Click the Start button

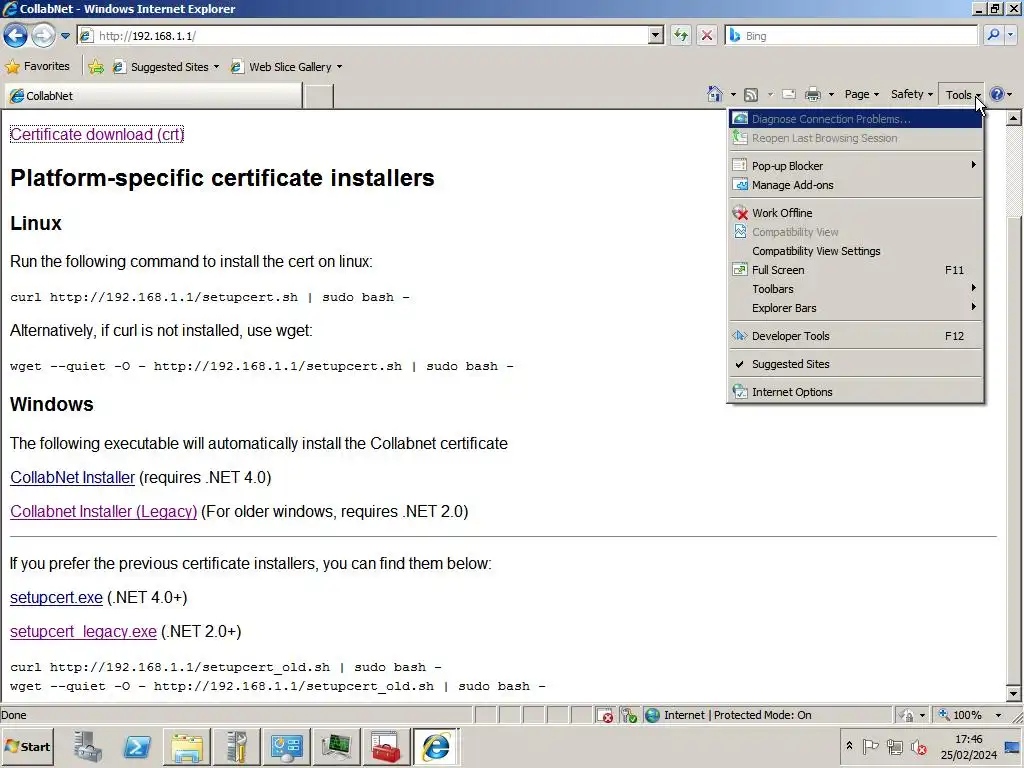coord(27,747)
